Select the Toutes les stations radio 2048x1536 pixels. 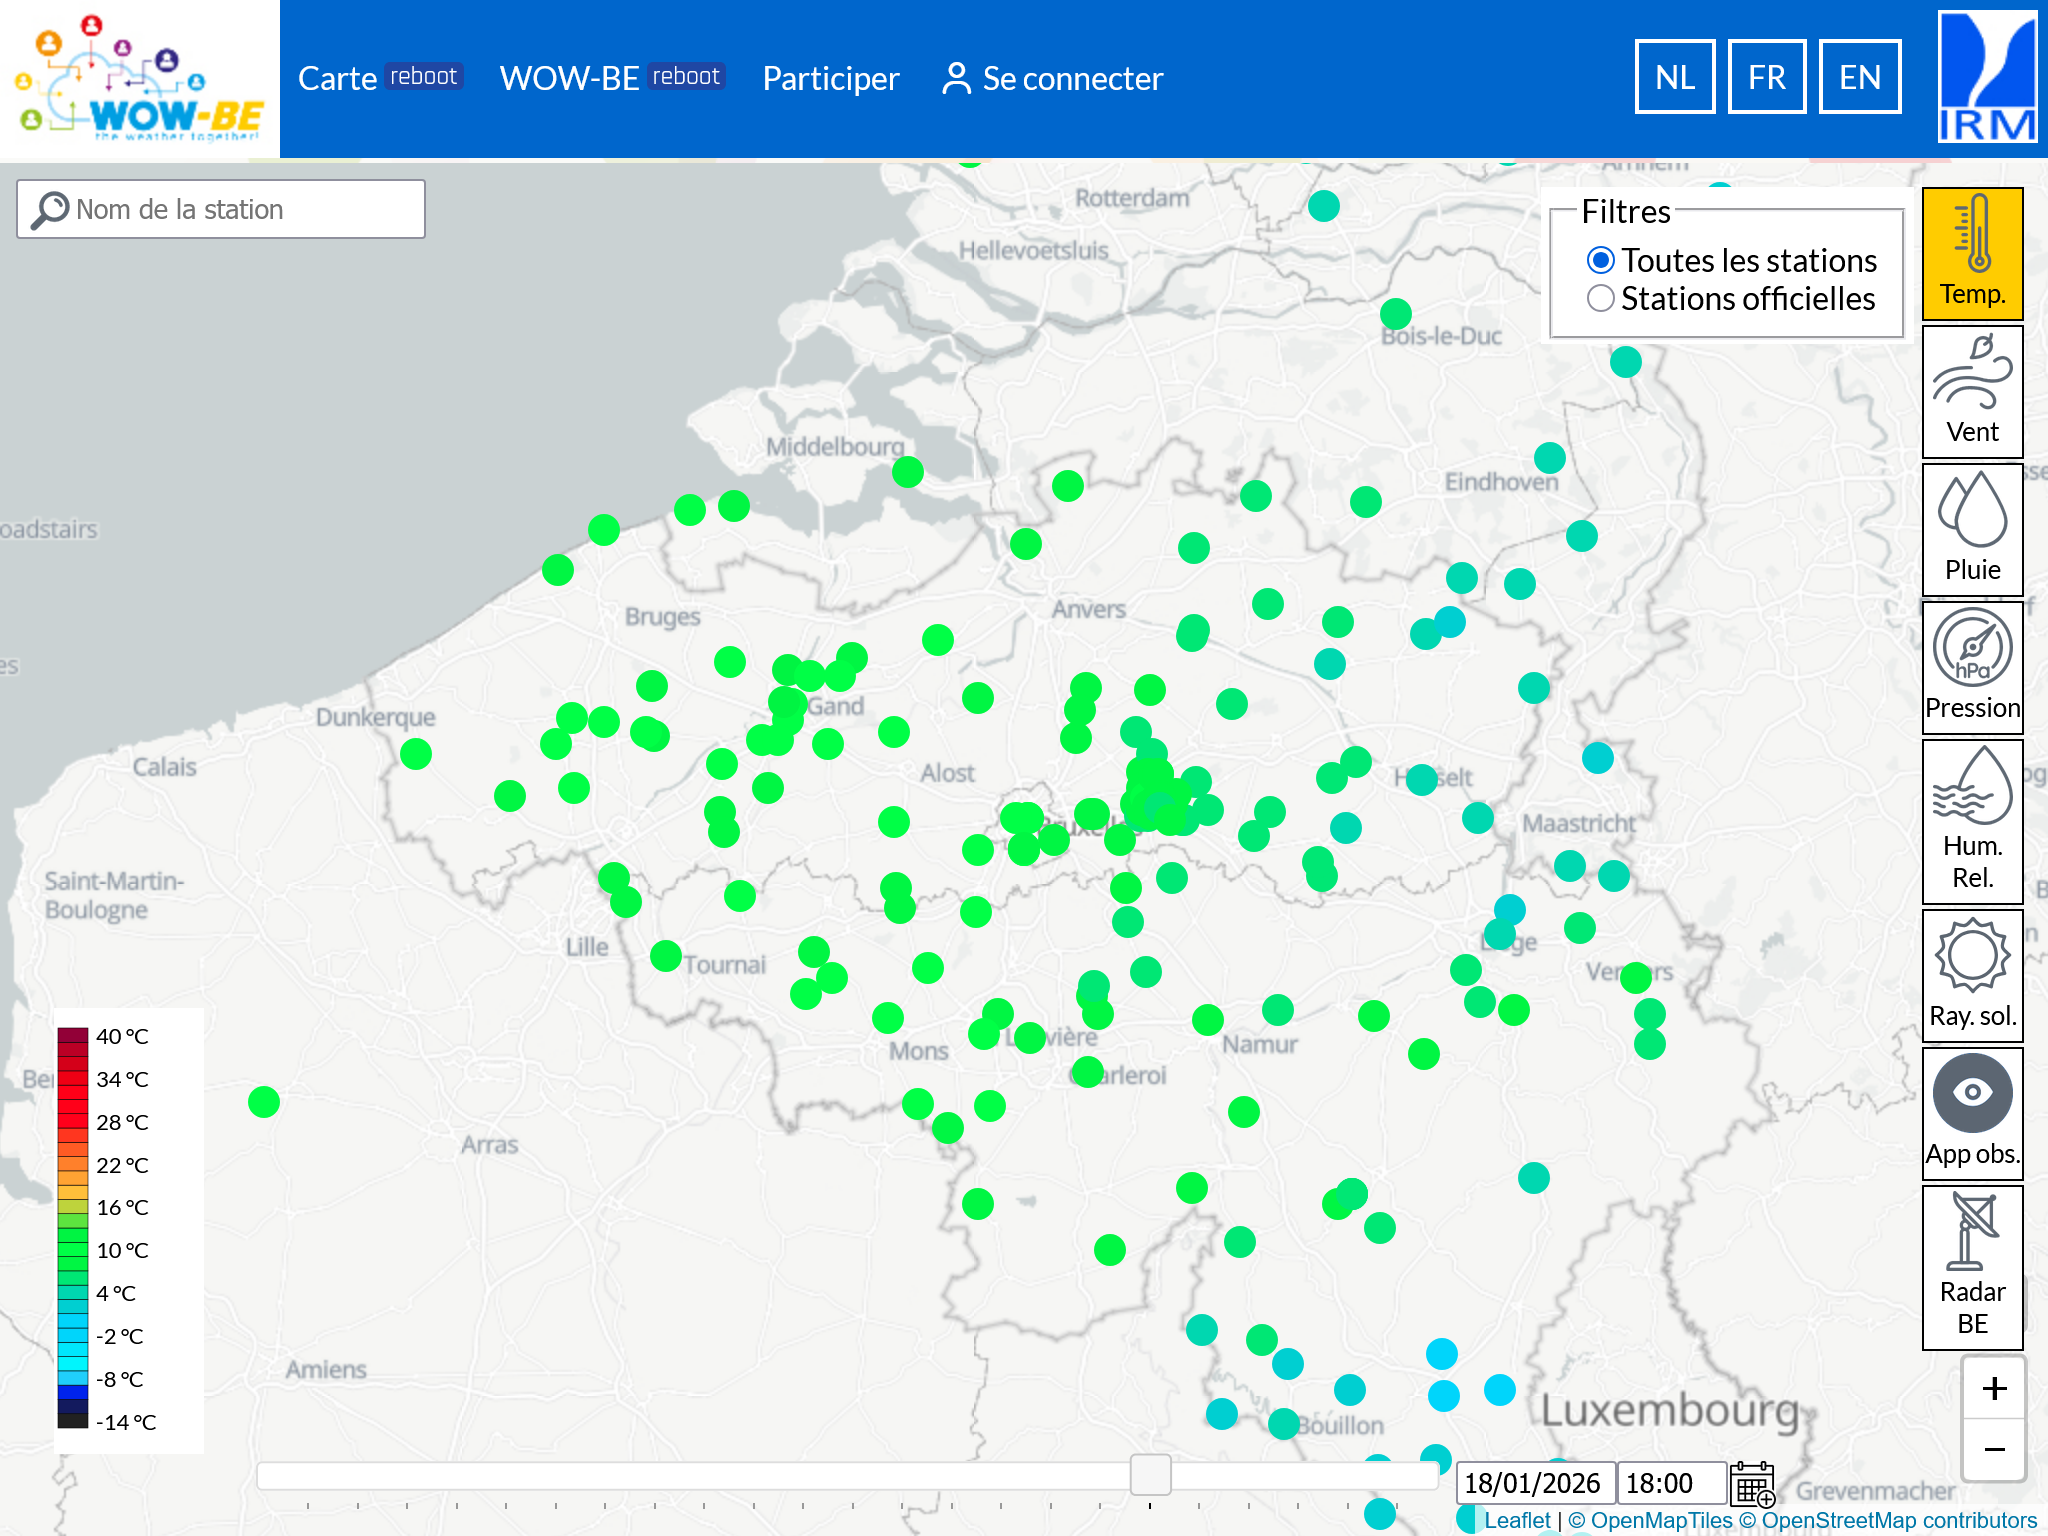point(1601,261)
